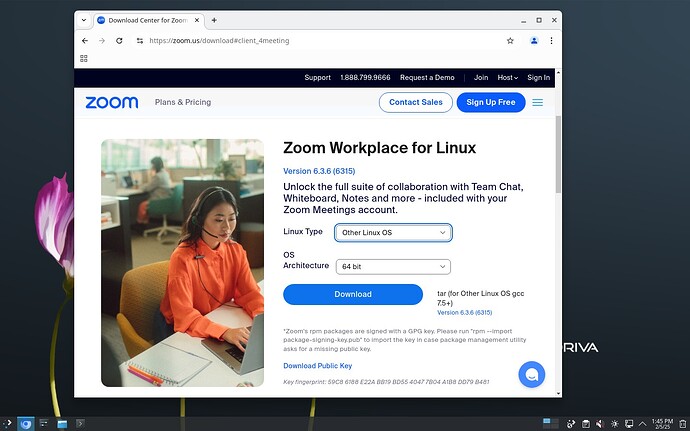Bookmark this page with the star icon
The height and width of the screenshot is (431, 690).
click(x=510, y=40)
